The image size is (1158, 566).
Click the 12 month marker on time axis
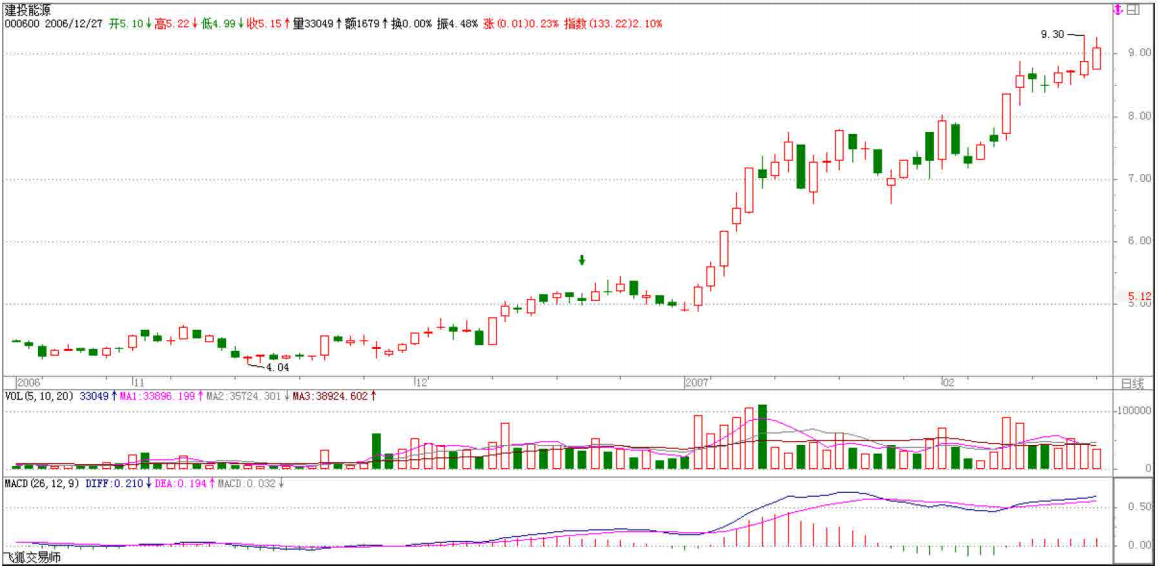421,383
